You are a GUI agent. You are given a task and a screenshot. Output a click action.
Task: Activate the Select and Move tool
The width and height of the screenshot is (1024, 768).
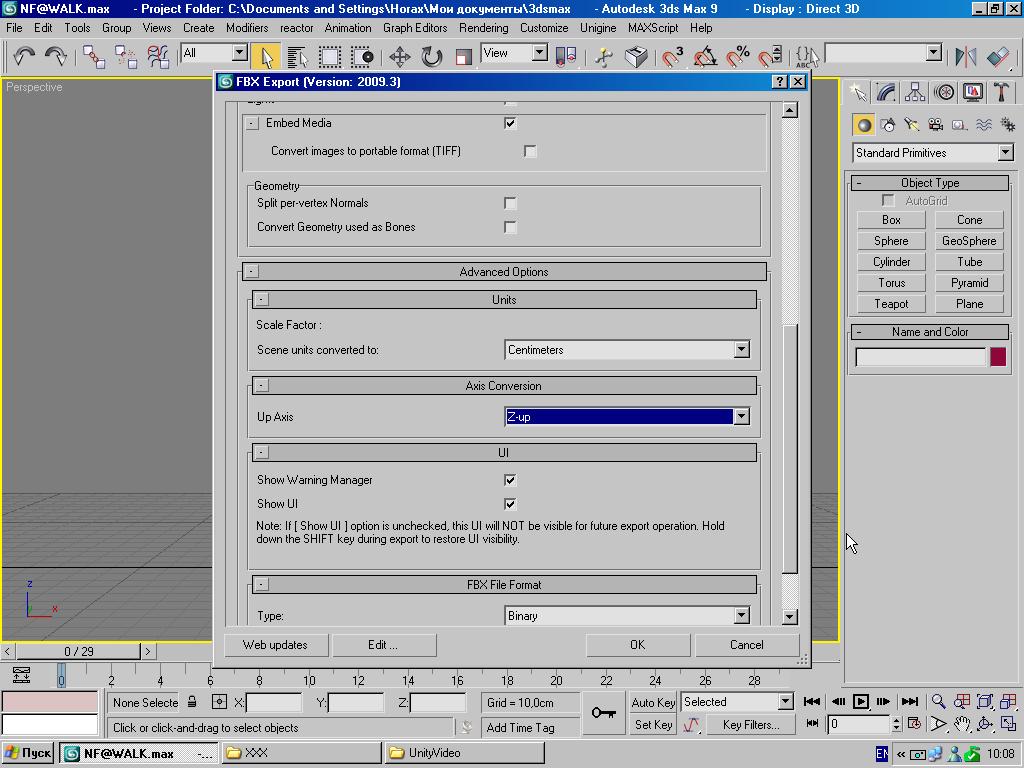(x=400, y=57)
